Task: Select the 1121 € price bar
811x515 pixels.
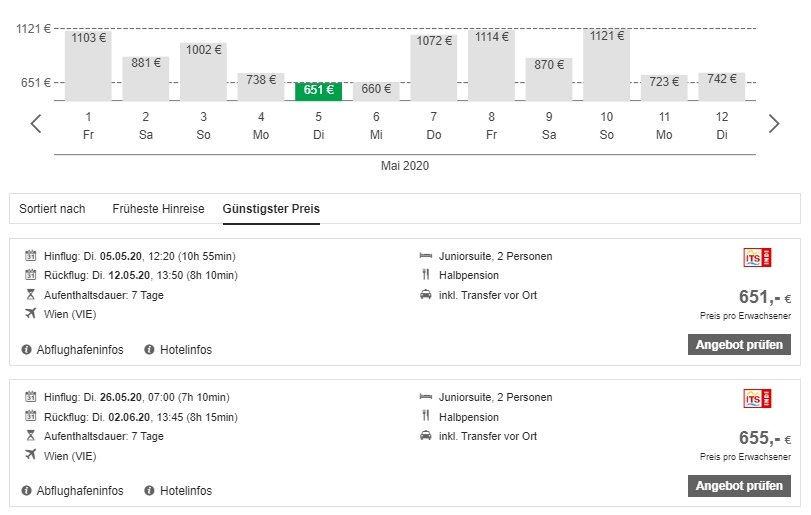Action: coord(607,65)
